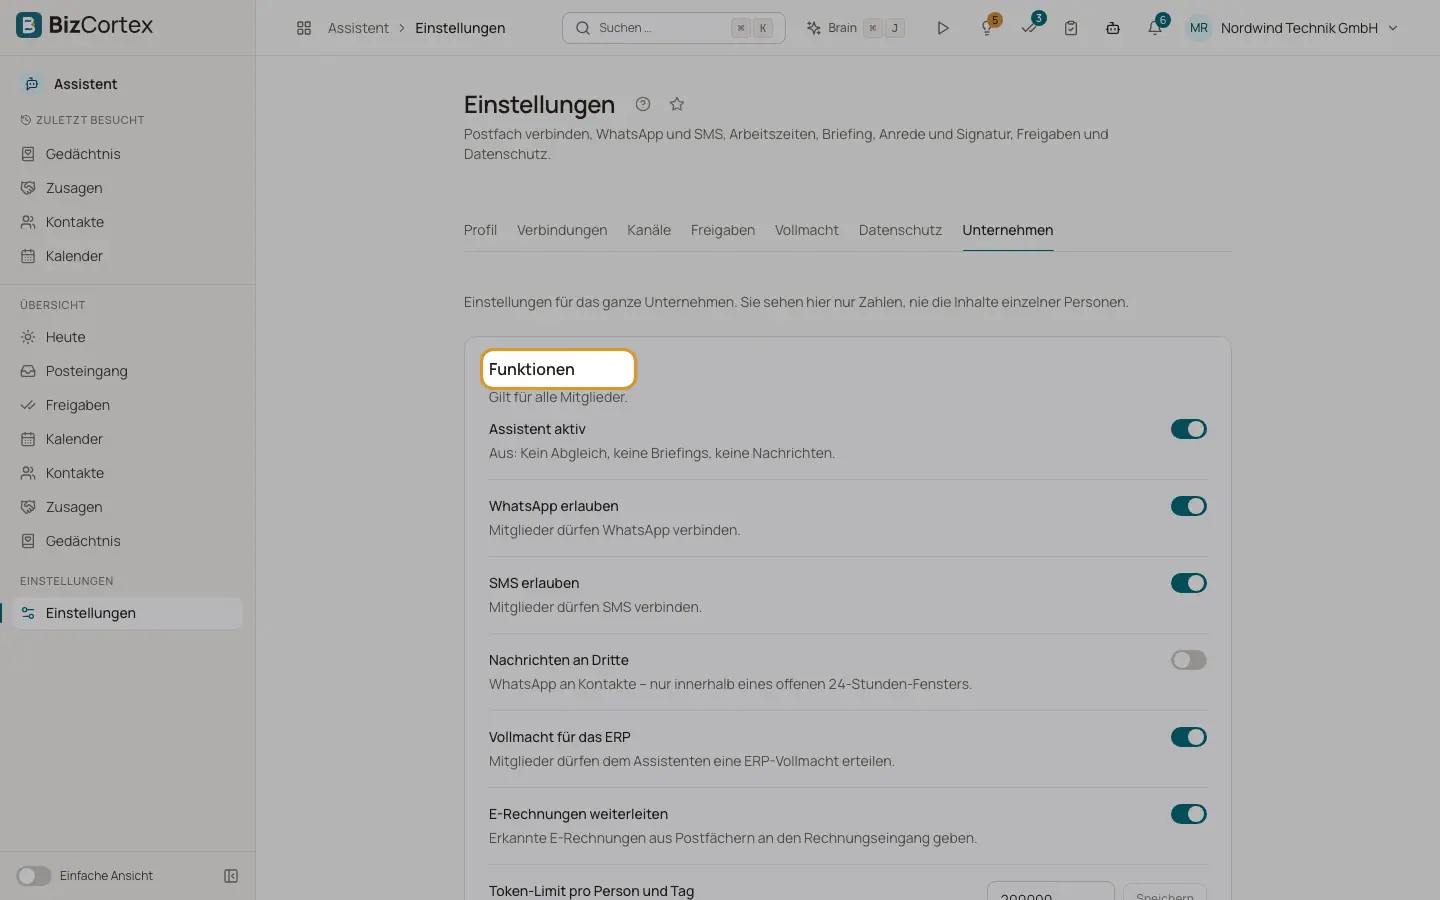Open the clipboard tasks icon in top bar
The image size is (1440, 900).
click(1071, 28)
